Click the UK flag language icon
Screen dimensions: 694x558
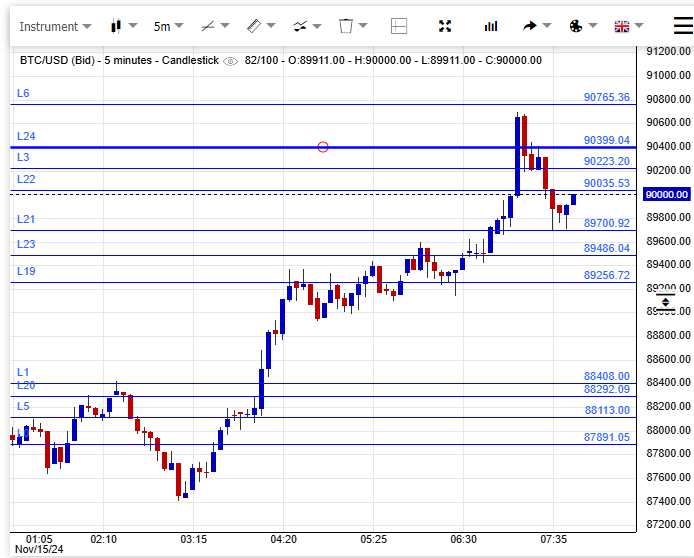click(x=622, y=27)
